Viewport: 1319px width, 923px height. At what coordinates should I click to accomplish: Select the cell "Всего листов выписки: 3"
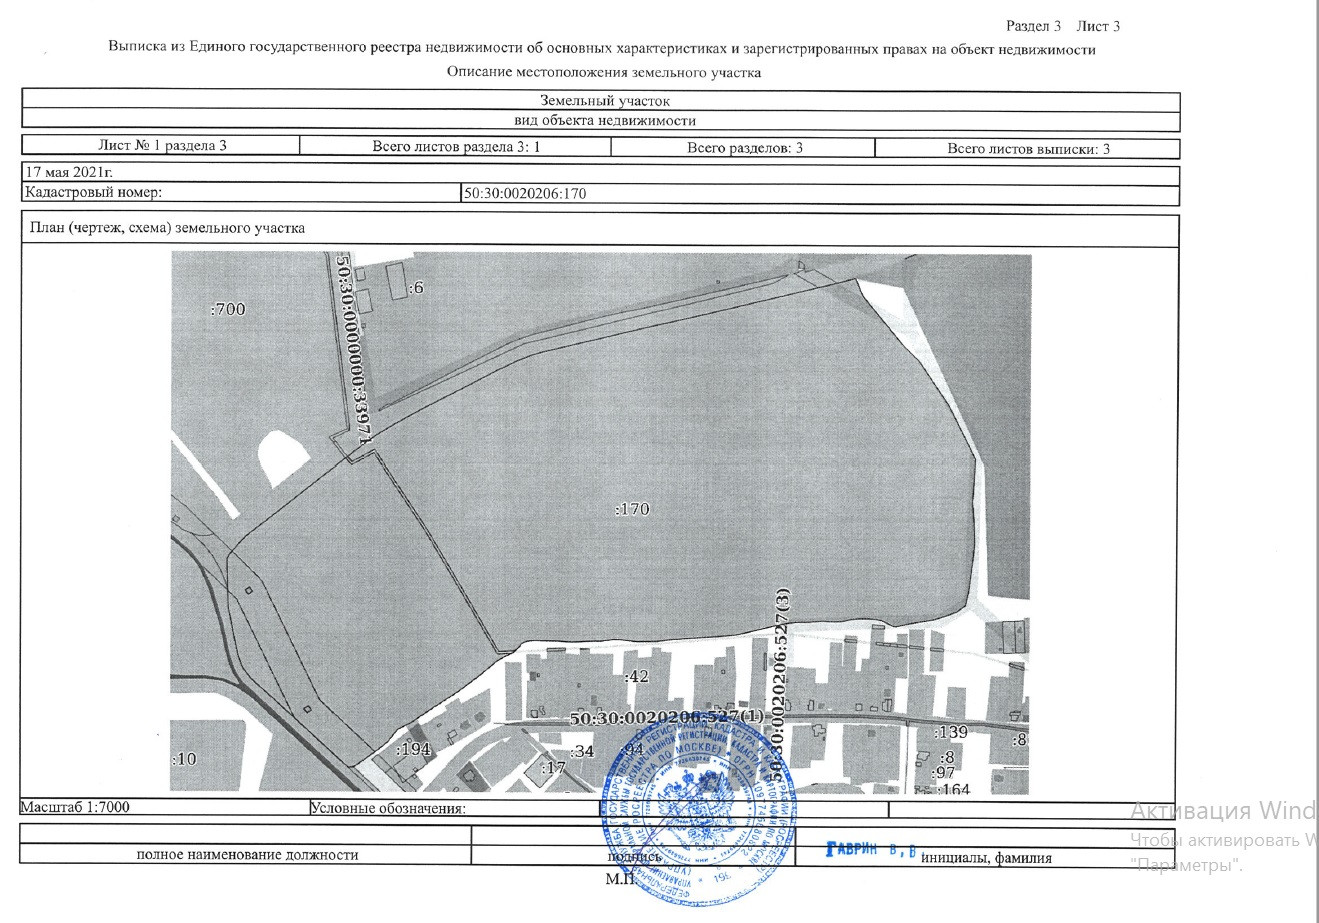click(1028, 149)
